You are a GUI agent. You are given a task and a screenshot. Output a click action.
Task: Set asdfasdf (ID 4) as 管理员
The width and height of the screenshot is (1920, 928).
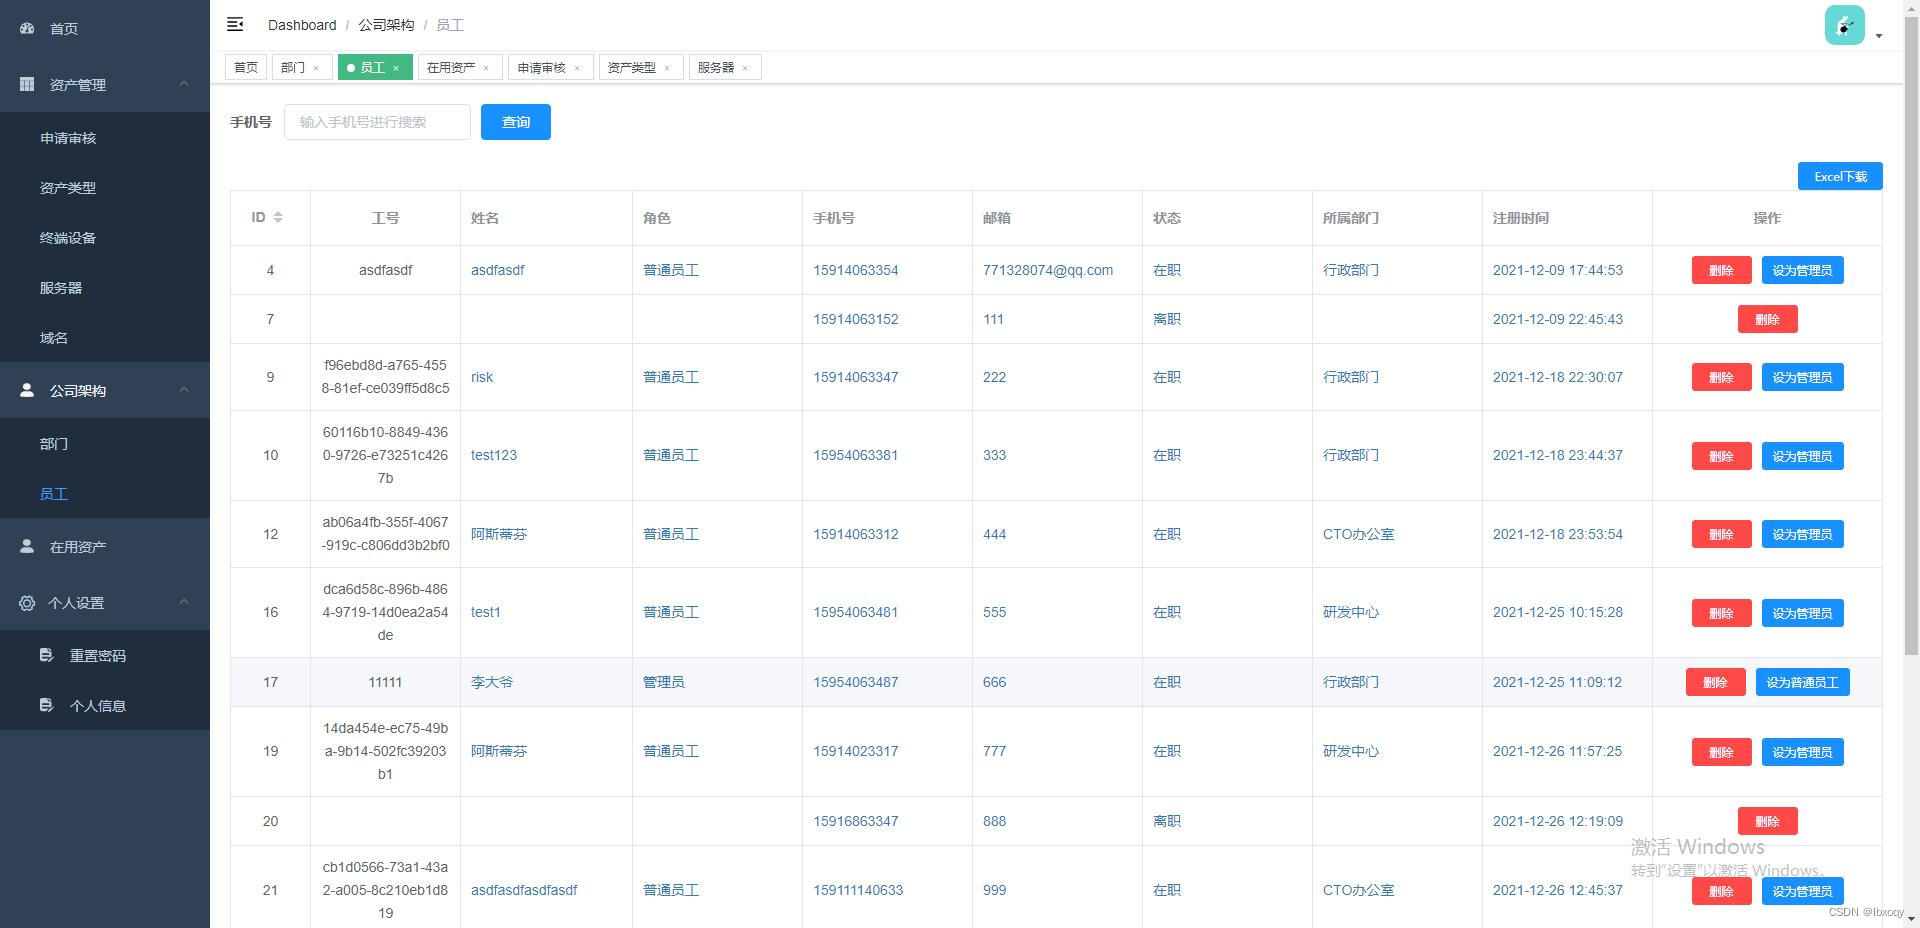(x=1802, y=270)
